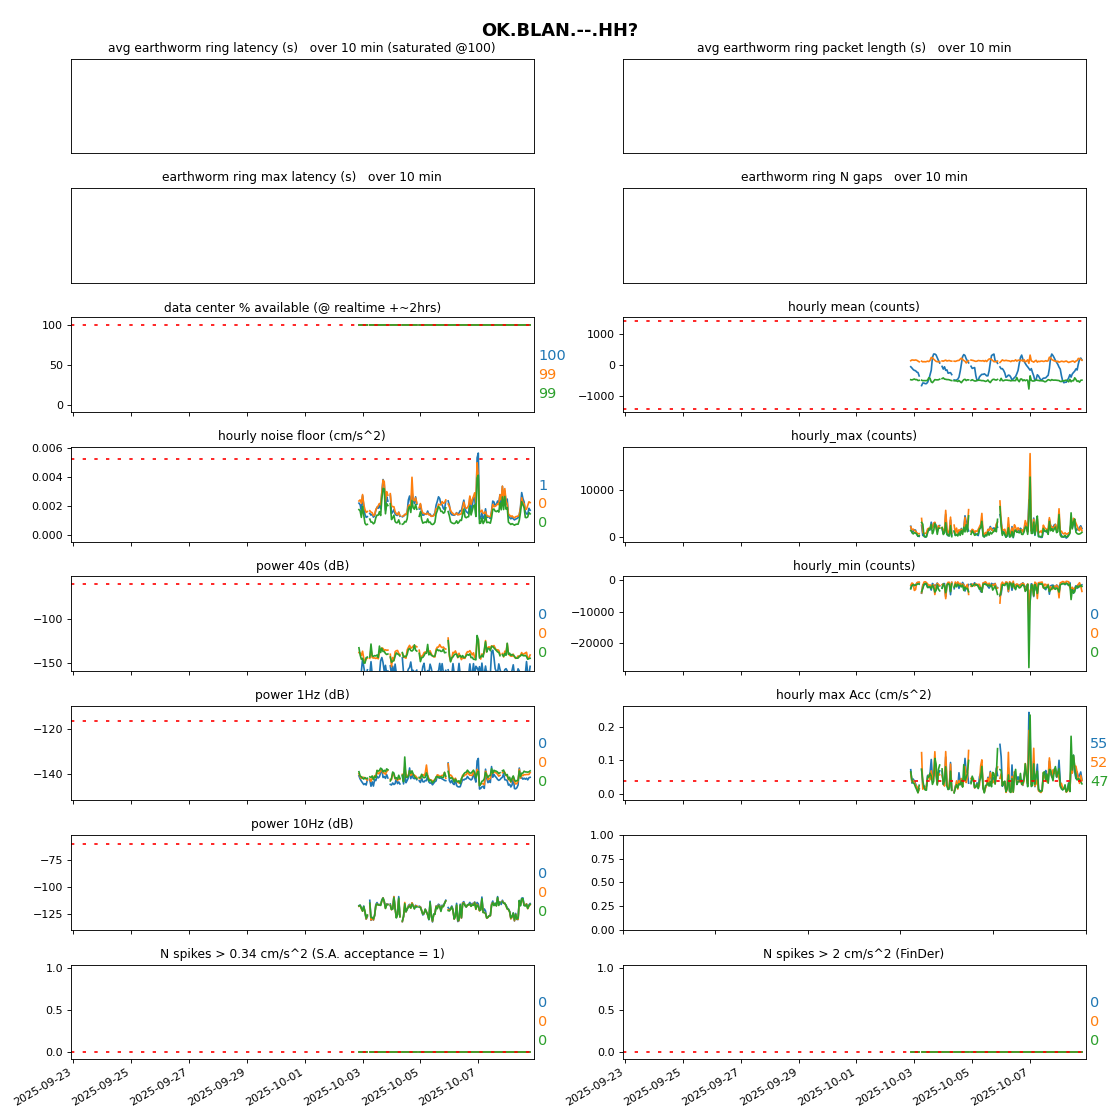The height and width of the screenshot is (1120, 1120).
Task: Click the empty earthworm ring max latency plot
Action: (302, 235)
